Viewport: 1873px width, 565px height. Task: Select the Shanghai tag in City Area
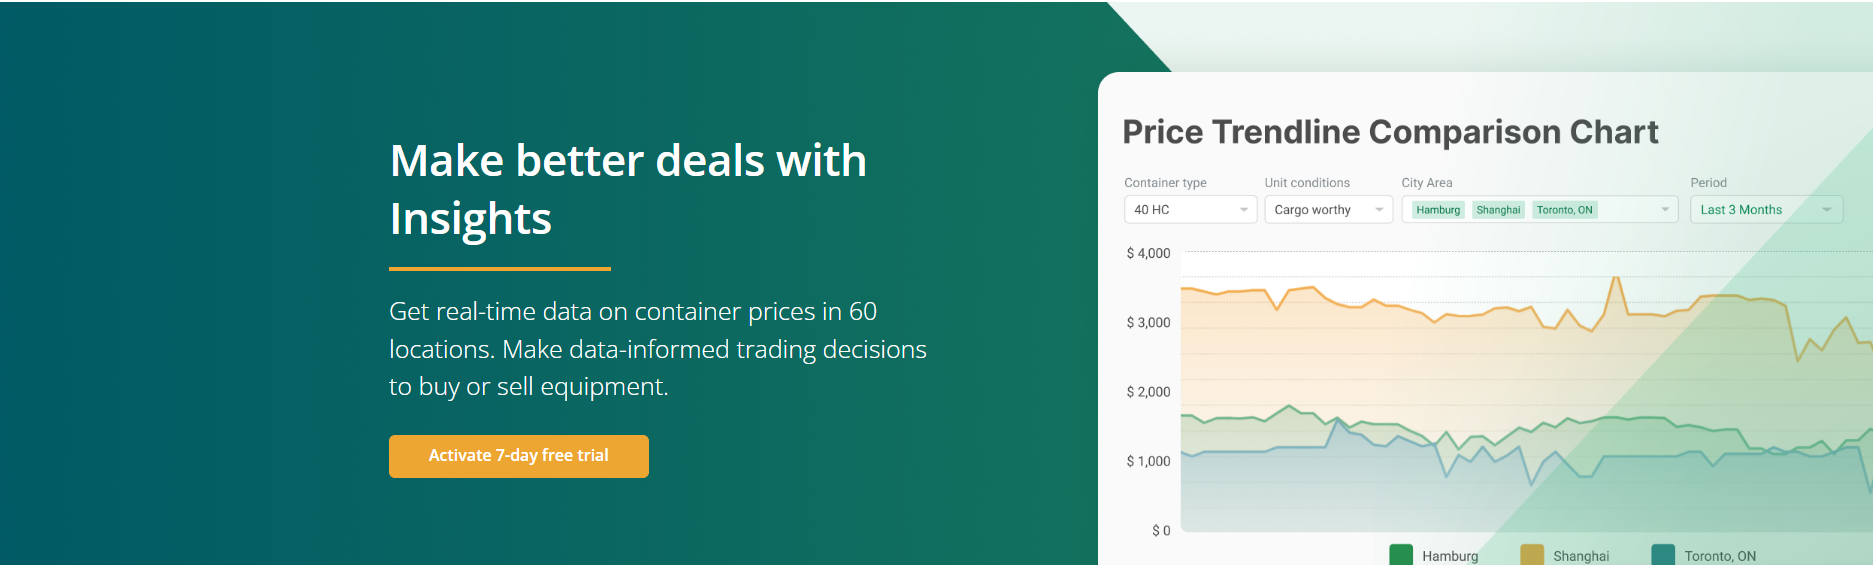click(x=1498, y=210)
